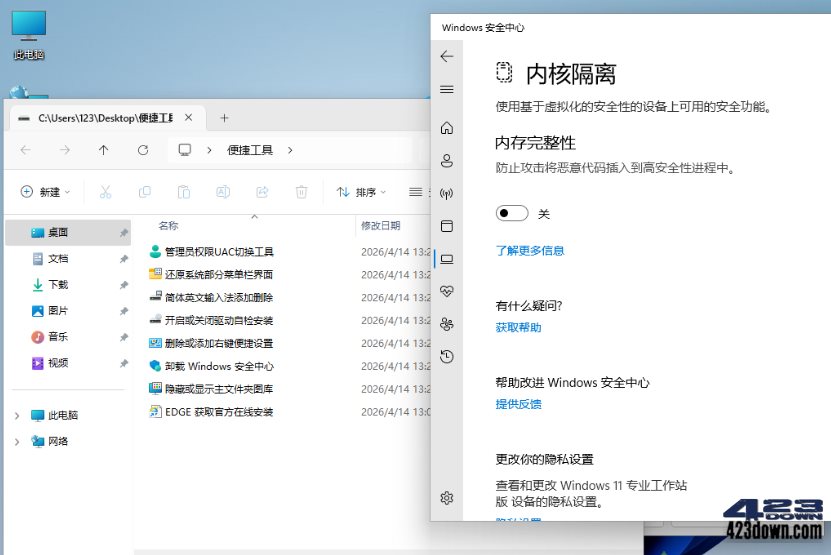
Task: Open Home in Windows Security sidebar
Action: [x=447, y=128]
